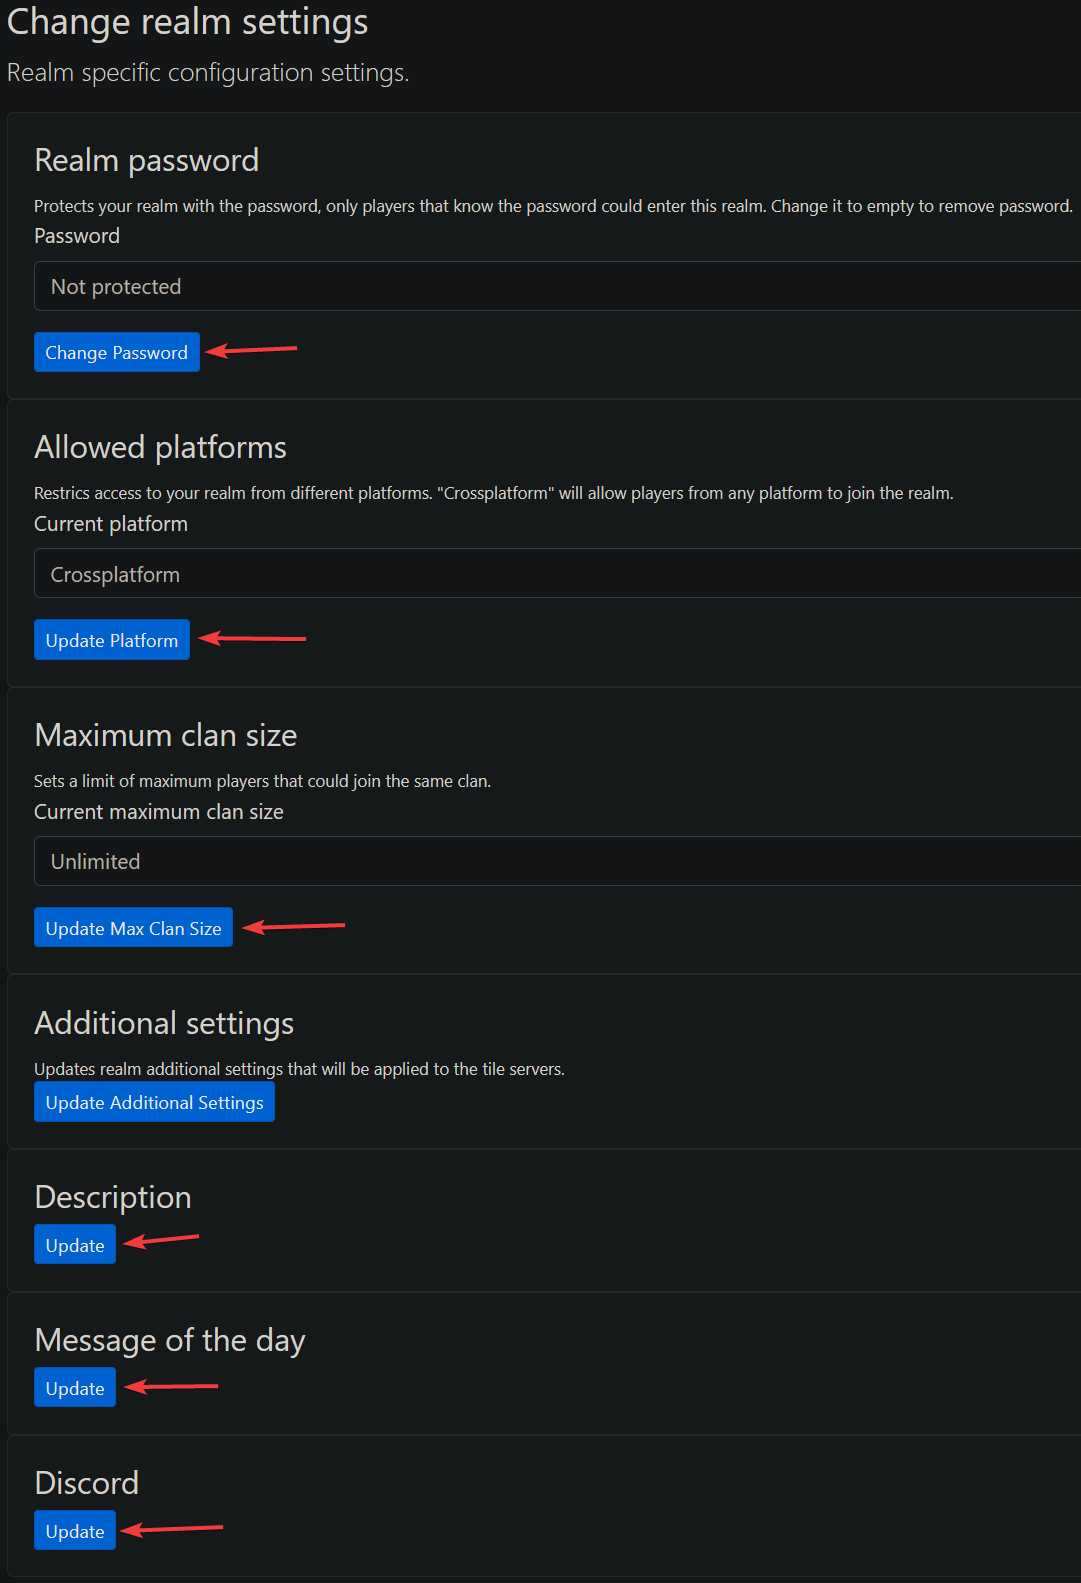Open Update Additional Settings

154,1102
